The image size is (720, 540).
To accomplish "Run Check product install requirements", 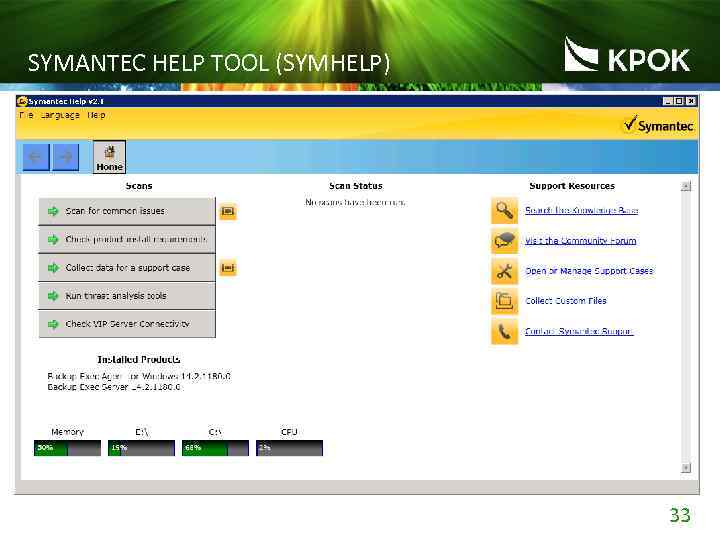I will tap(127, 240).
